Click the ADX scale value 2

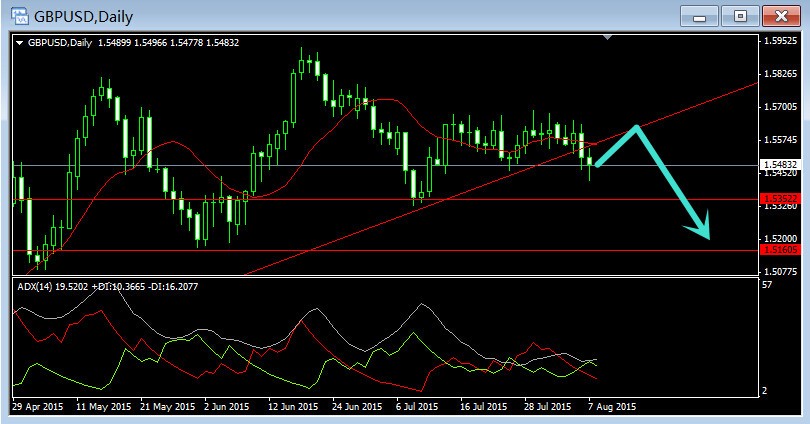coord(765,391)
